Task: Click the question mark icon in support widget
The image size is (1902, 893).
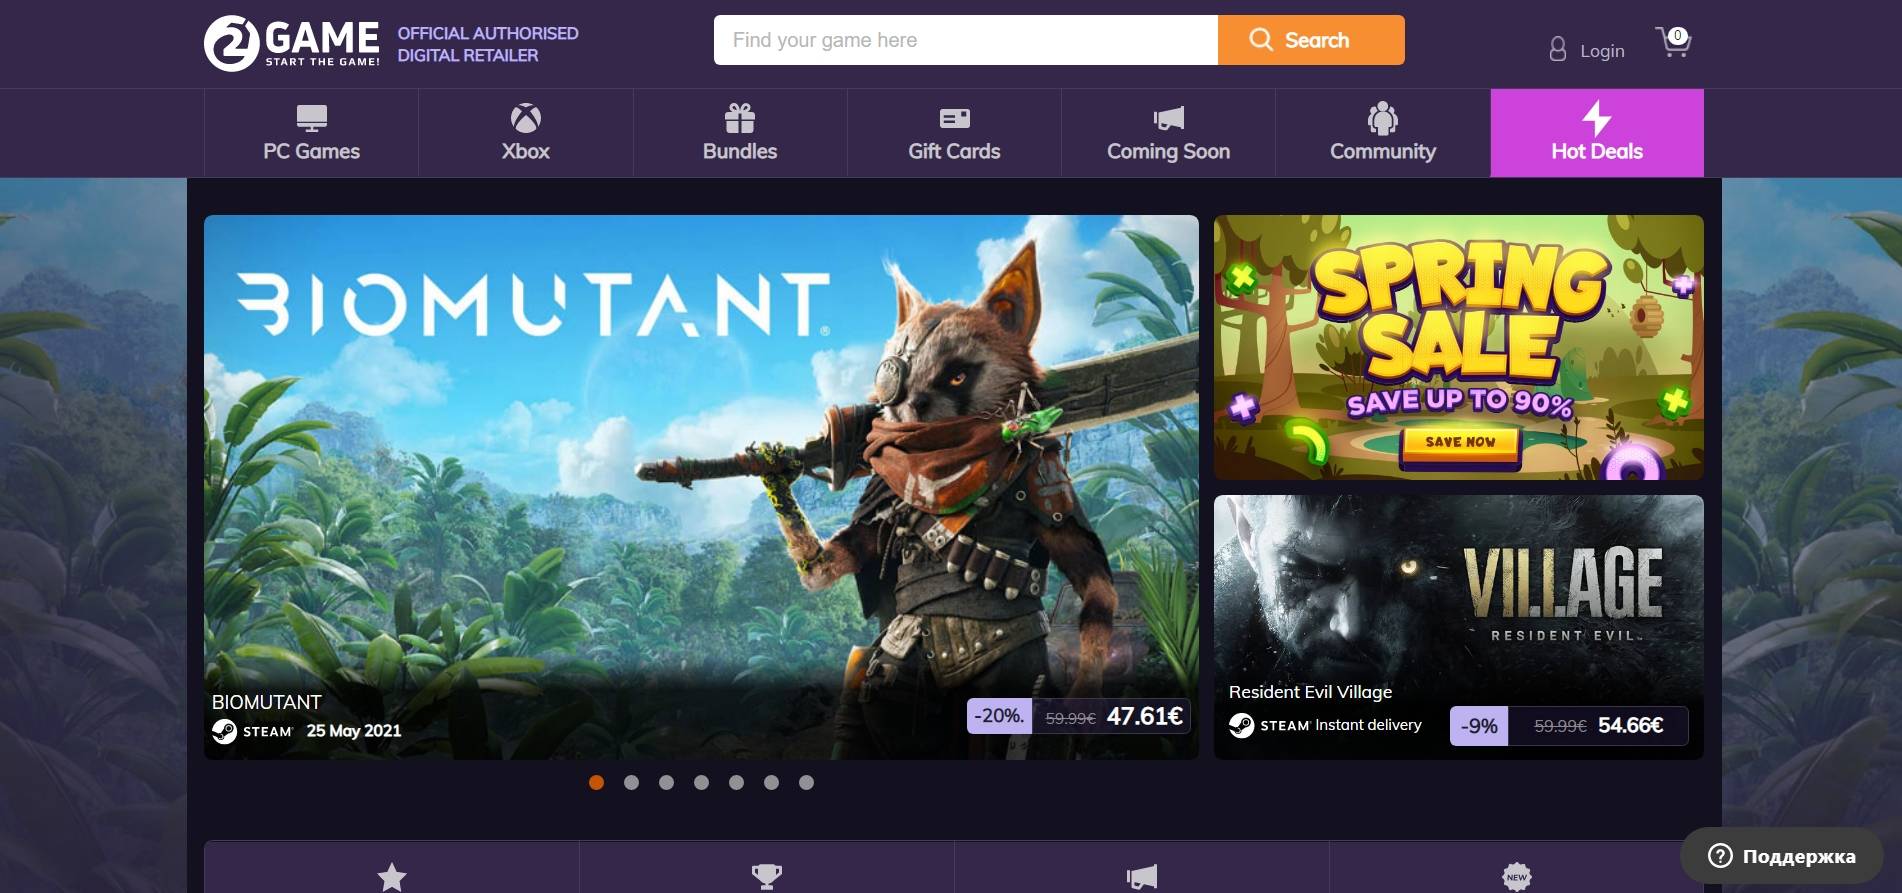Action: (x=1720, y=855)
